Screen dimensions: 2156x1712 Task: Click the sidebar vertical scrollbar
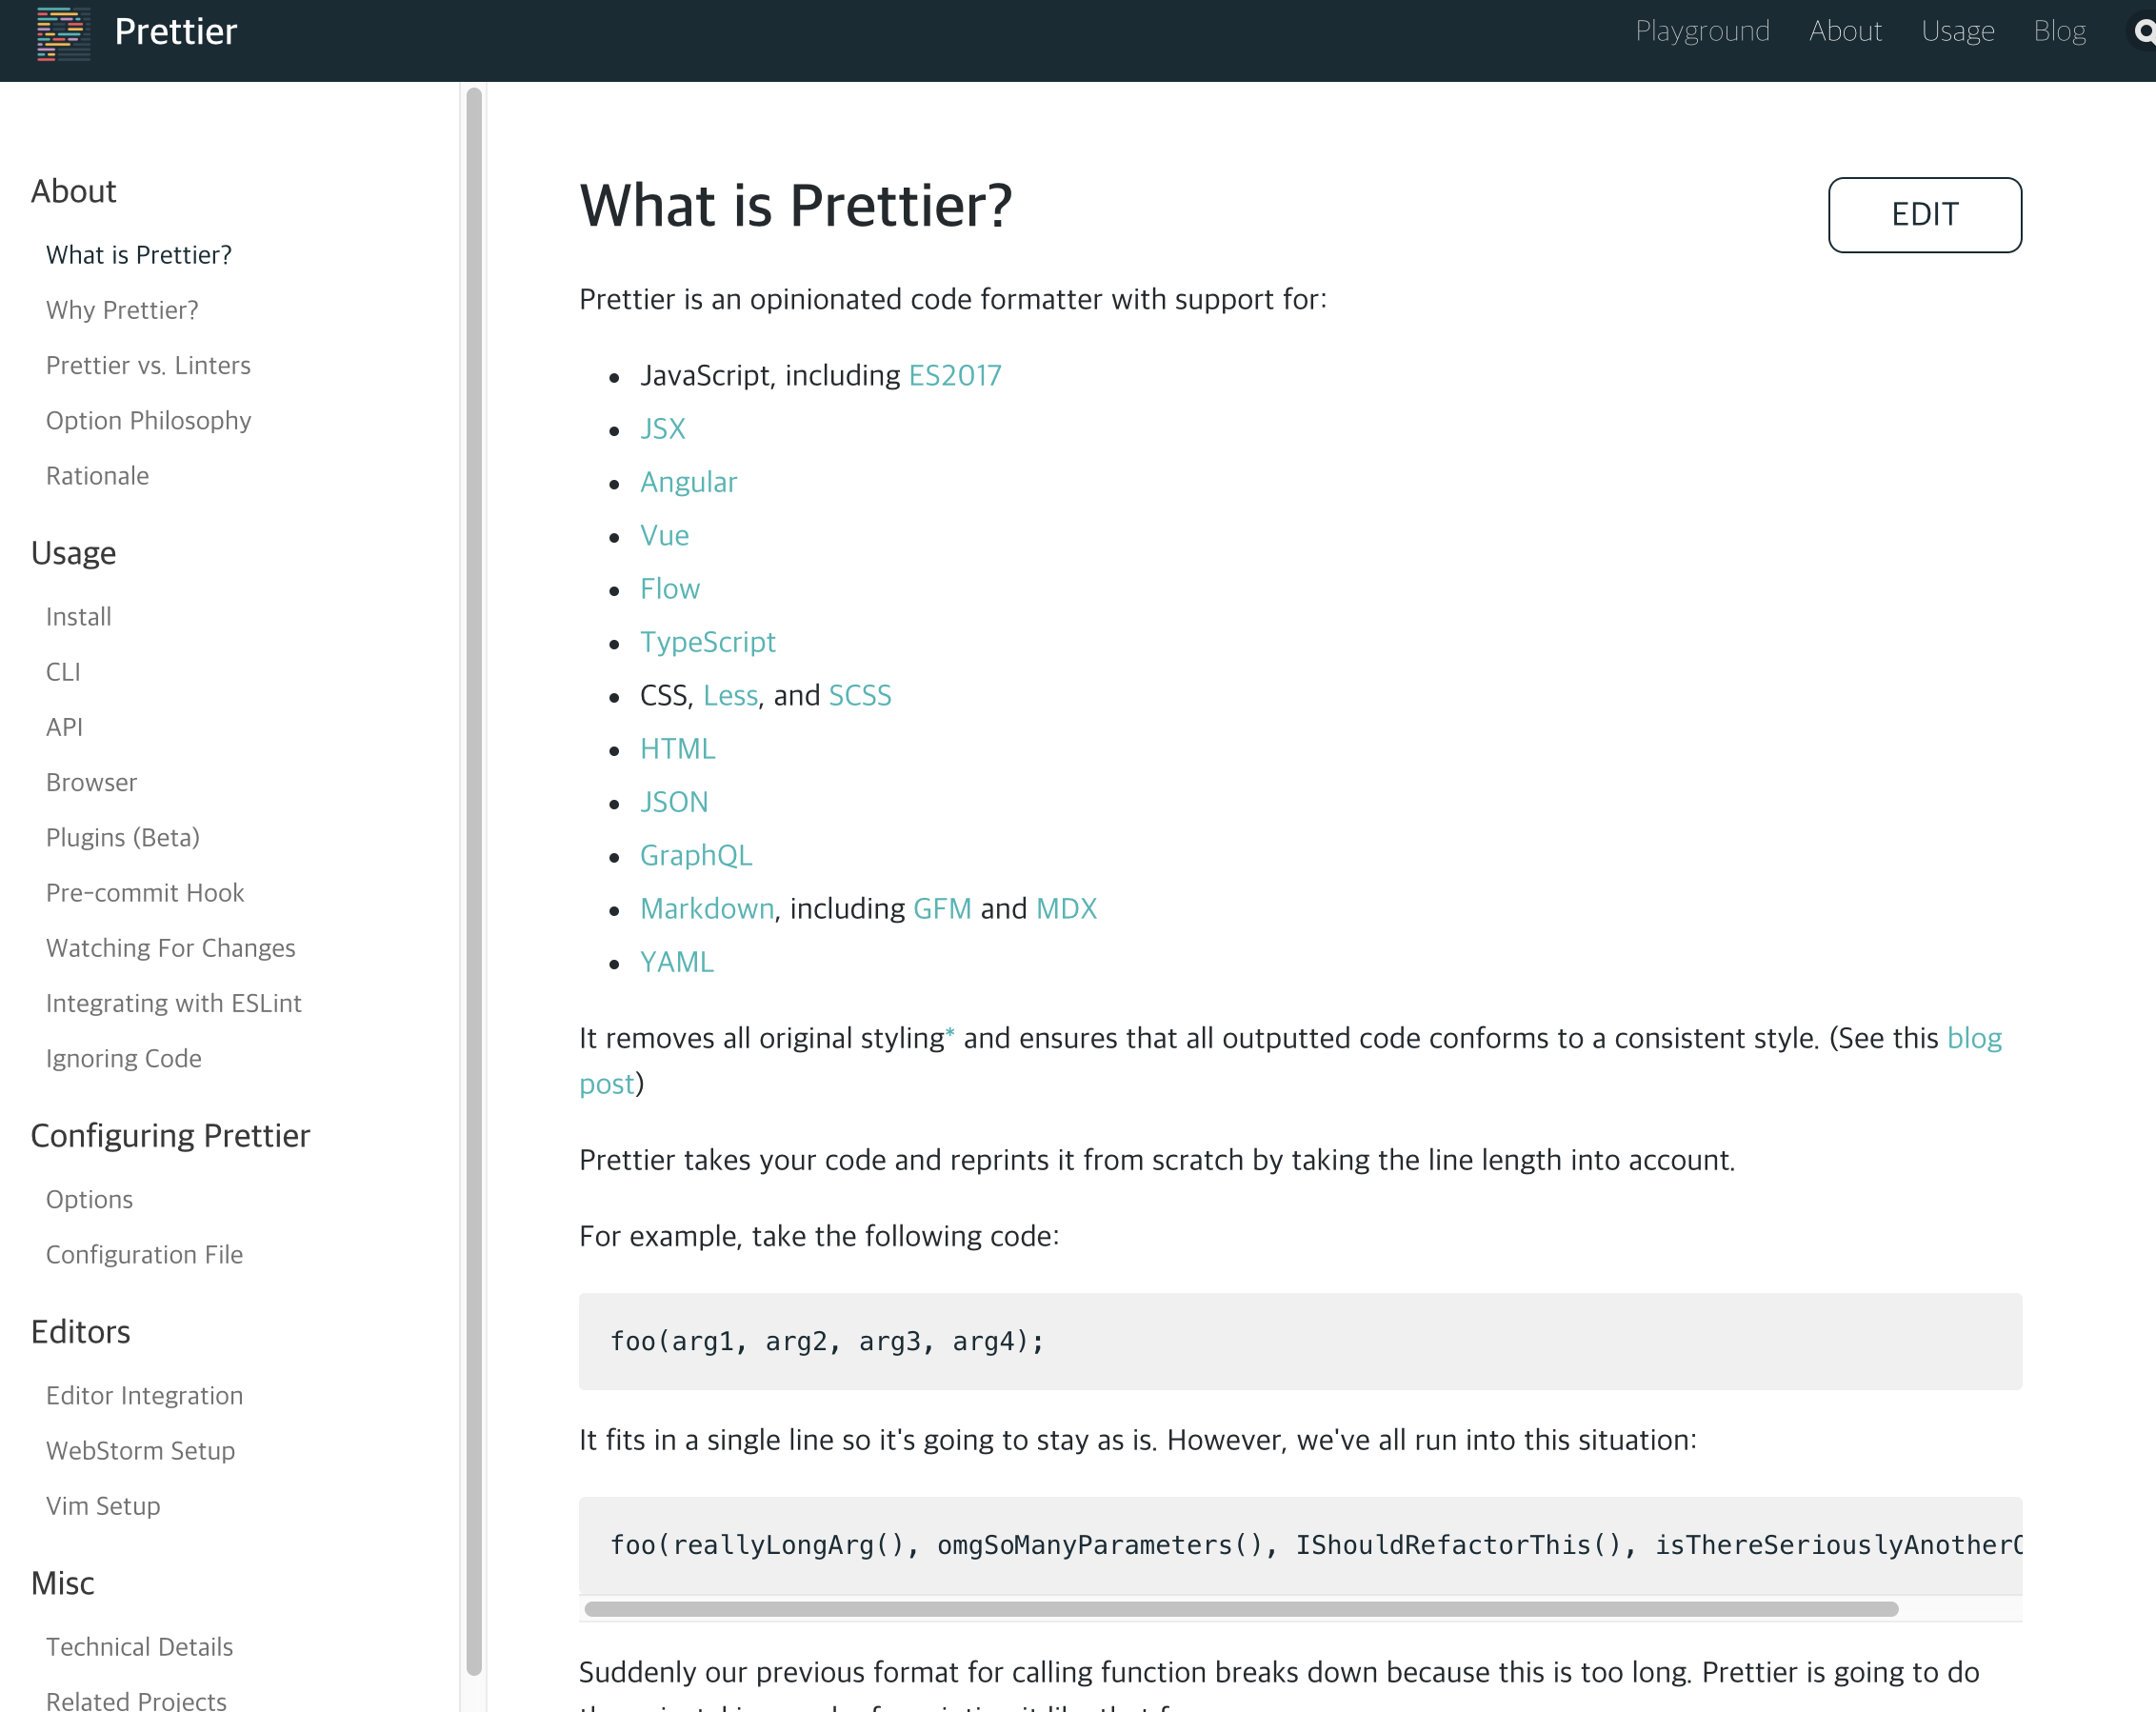point(474,880)
